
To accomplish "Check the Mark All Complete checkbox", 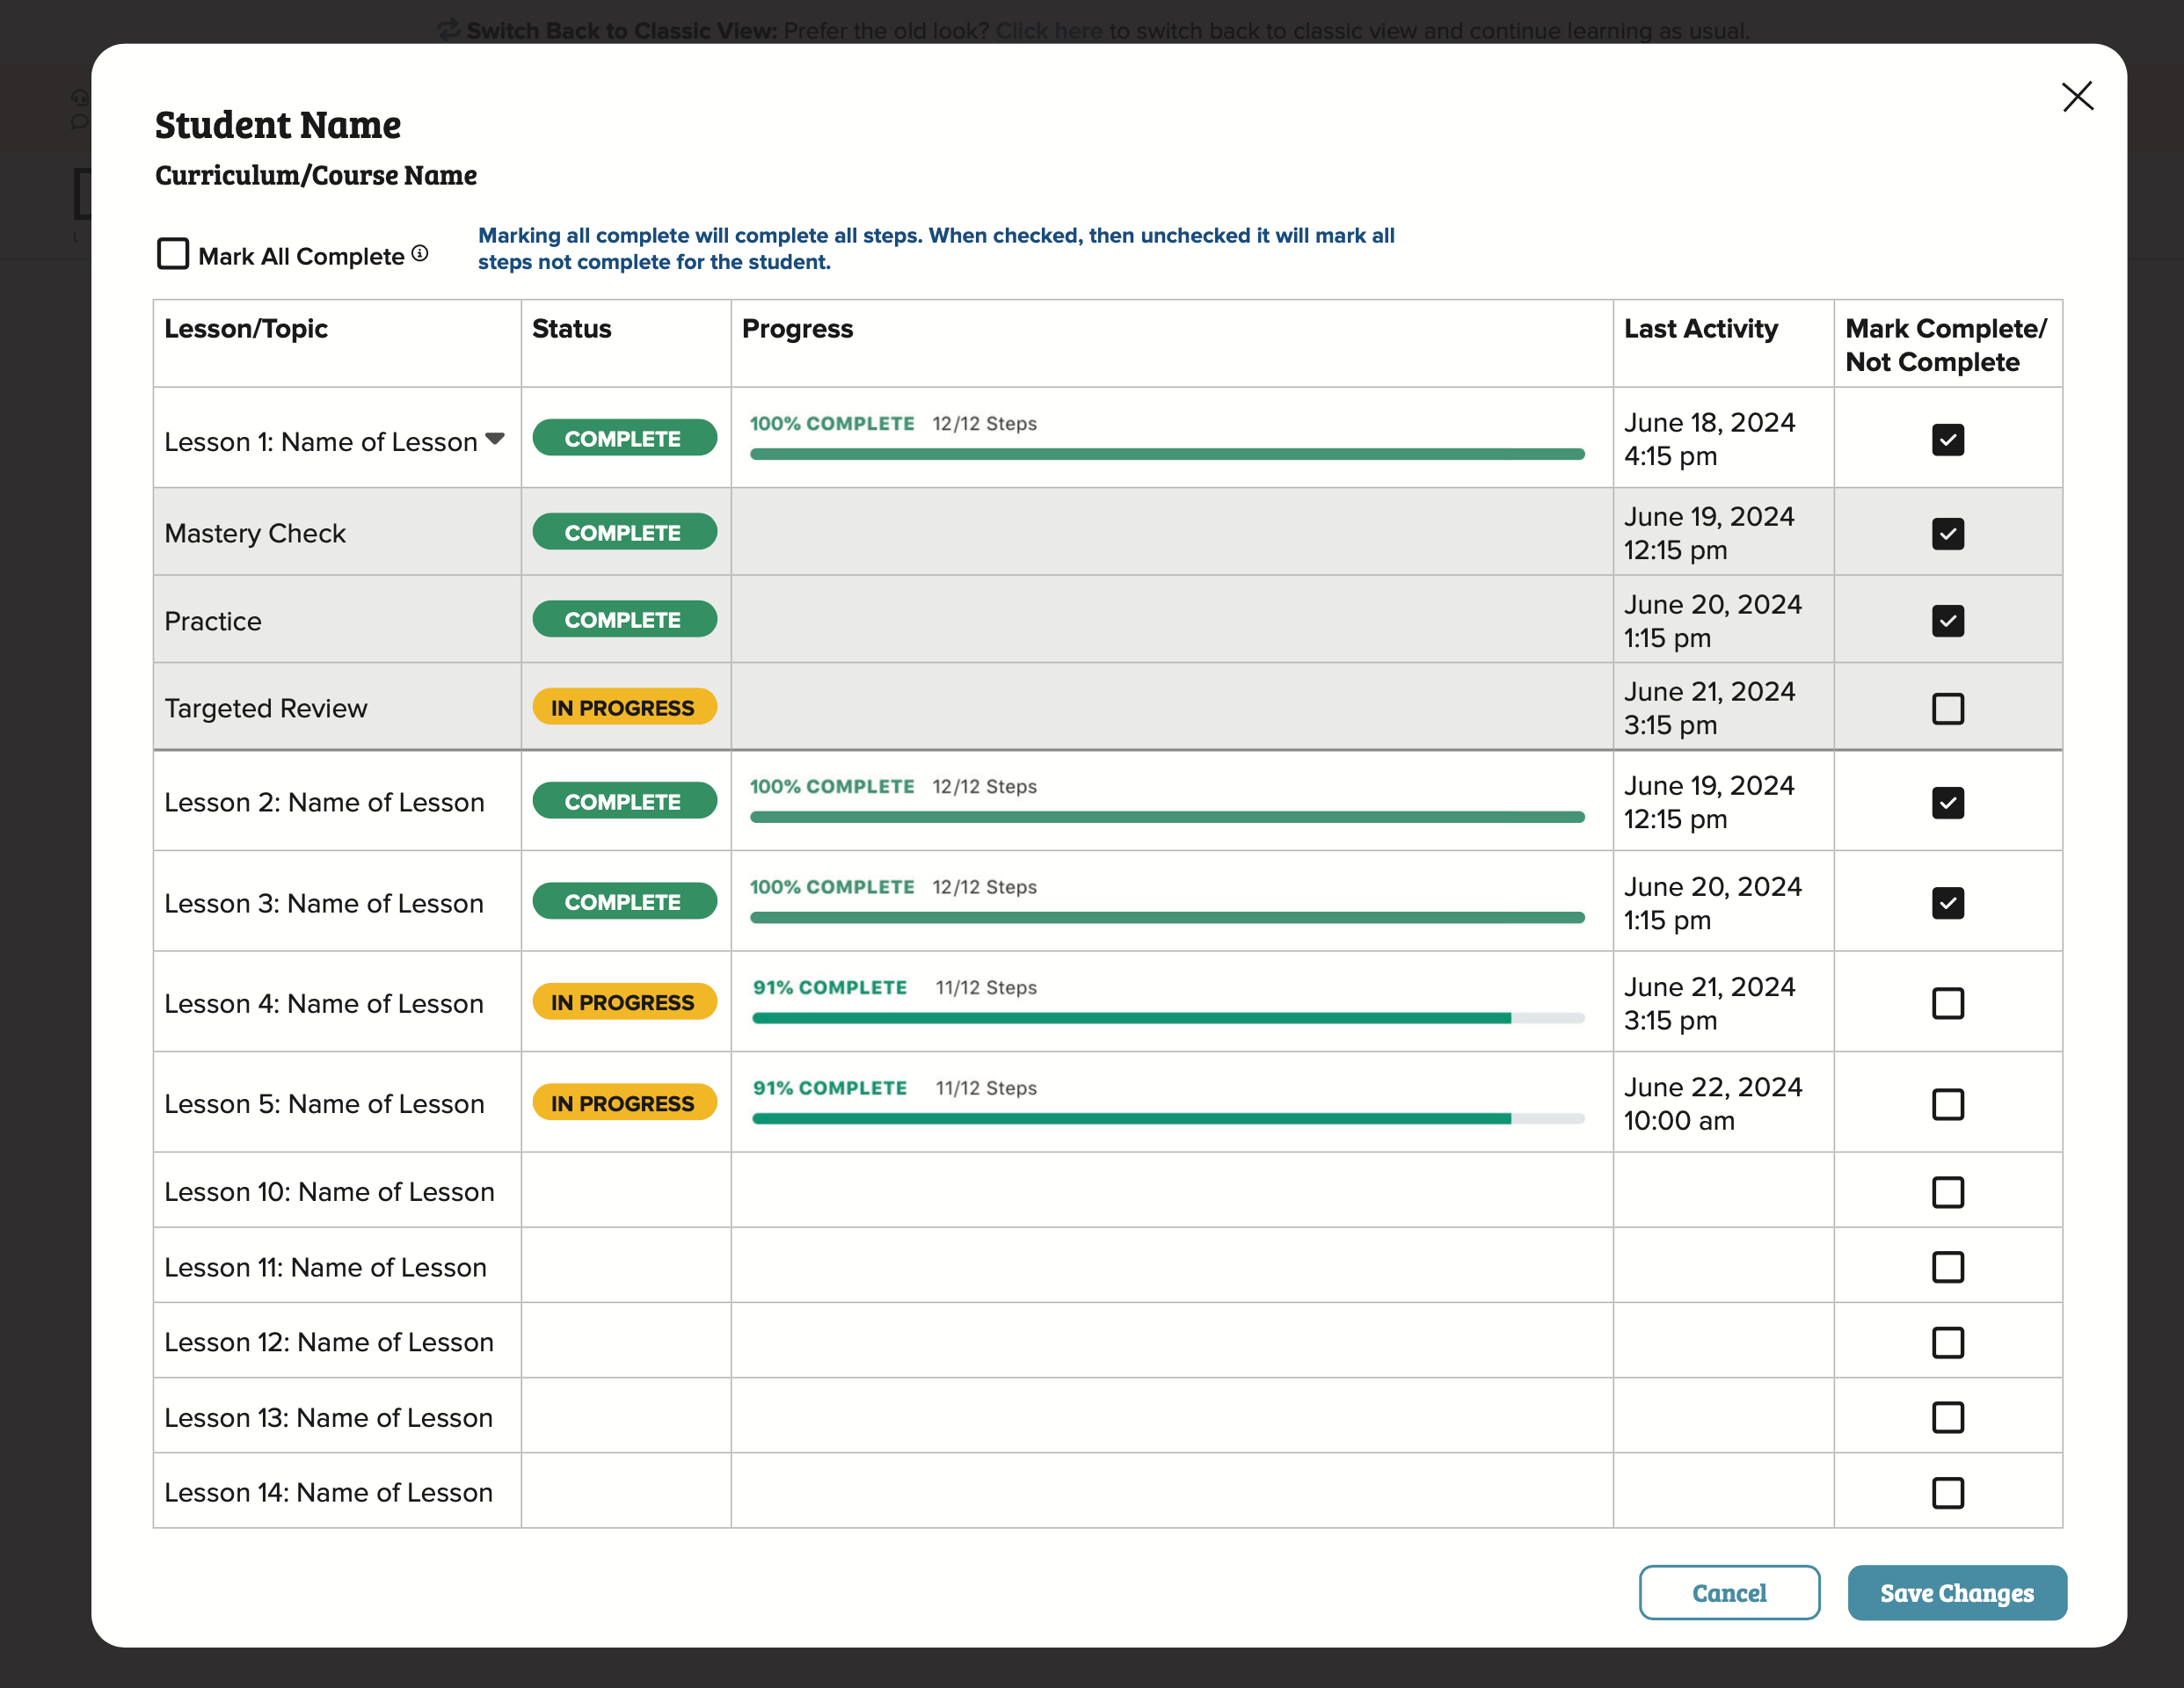I will [173, 254].
